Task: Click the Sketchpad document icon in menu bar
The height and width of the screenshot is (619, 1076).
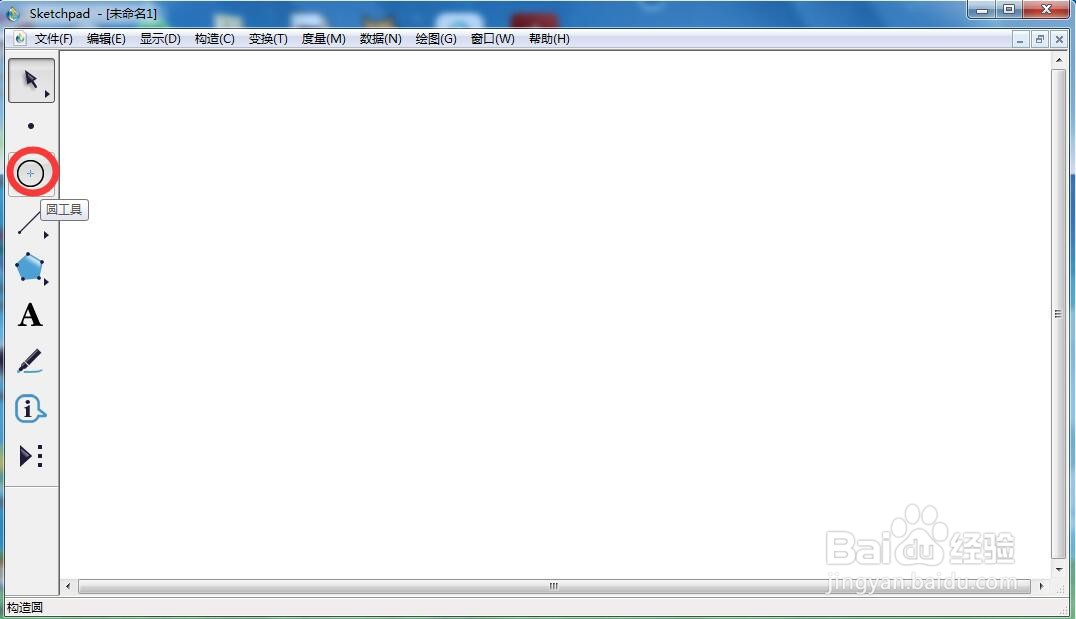Action: coord(20,38)
